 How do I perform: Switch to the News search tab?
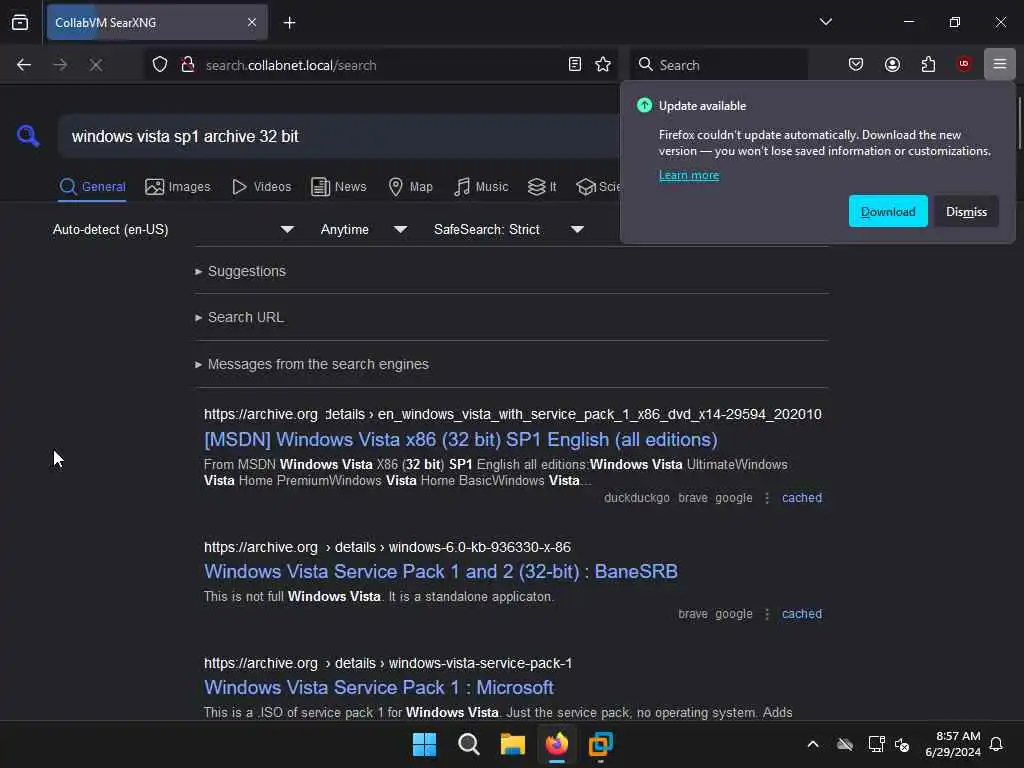click(338, 187)
